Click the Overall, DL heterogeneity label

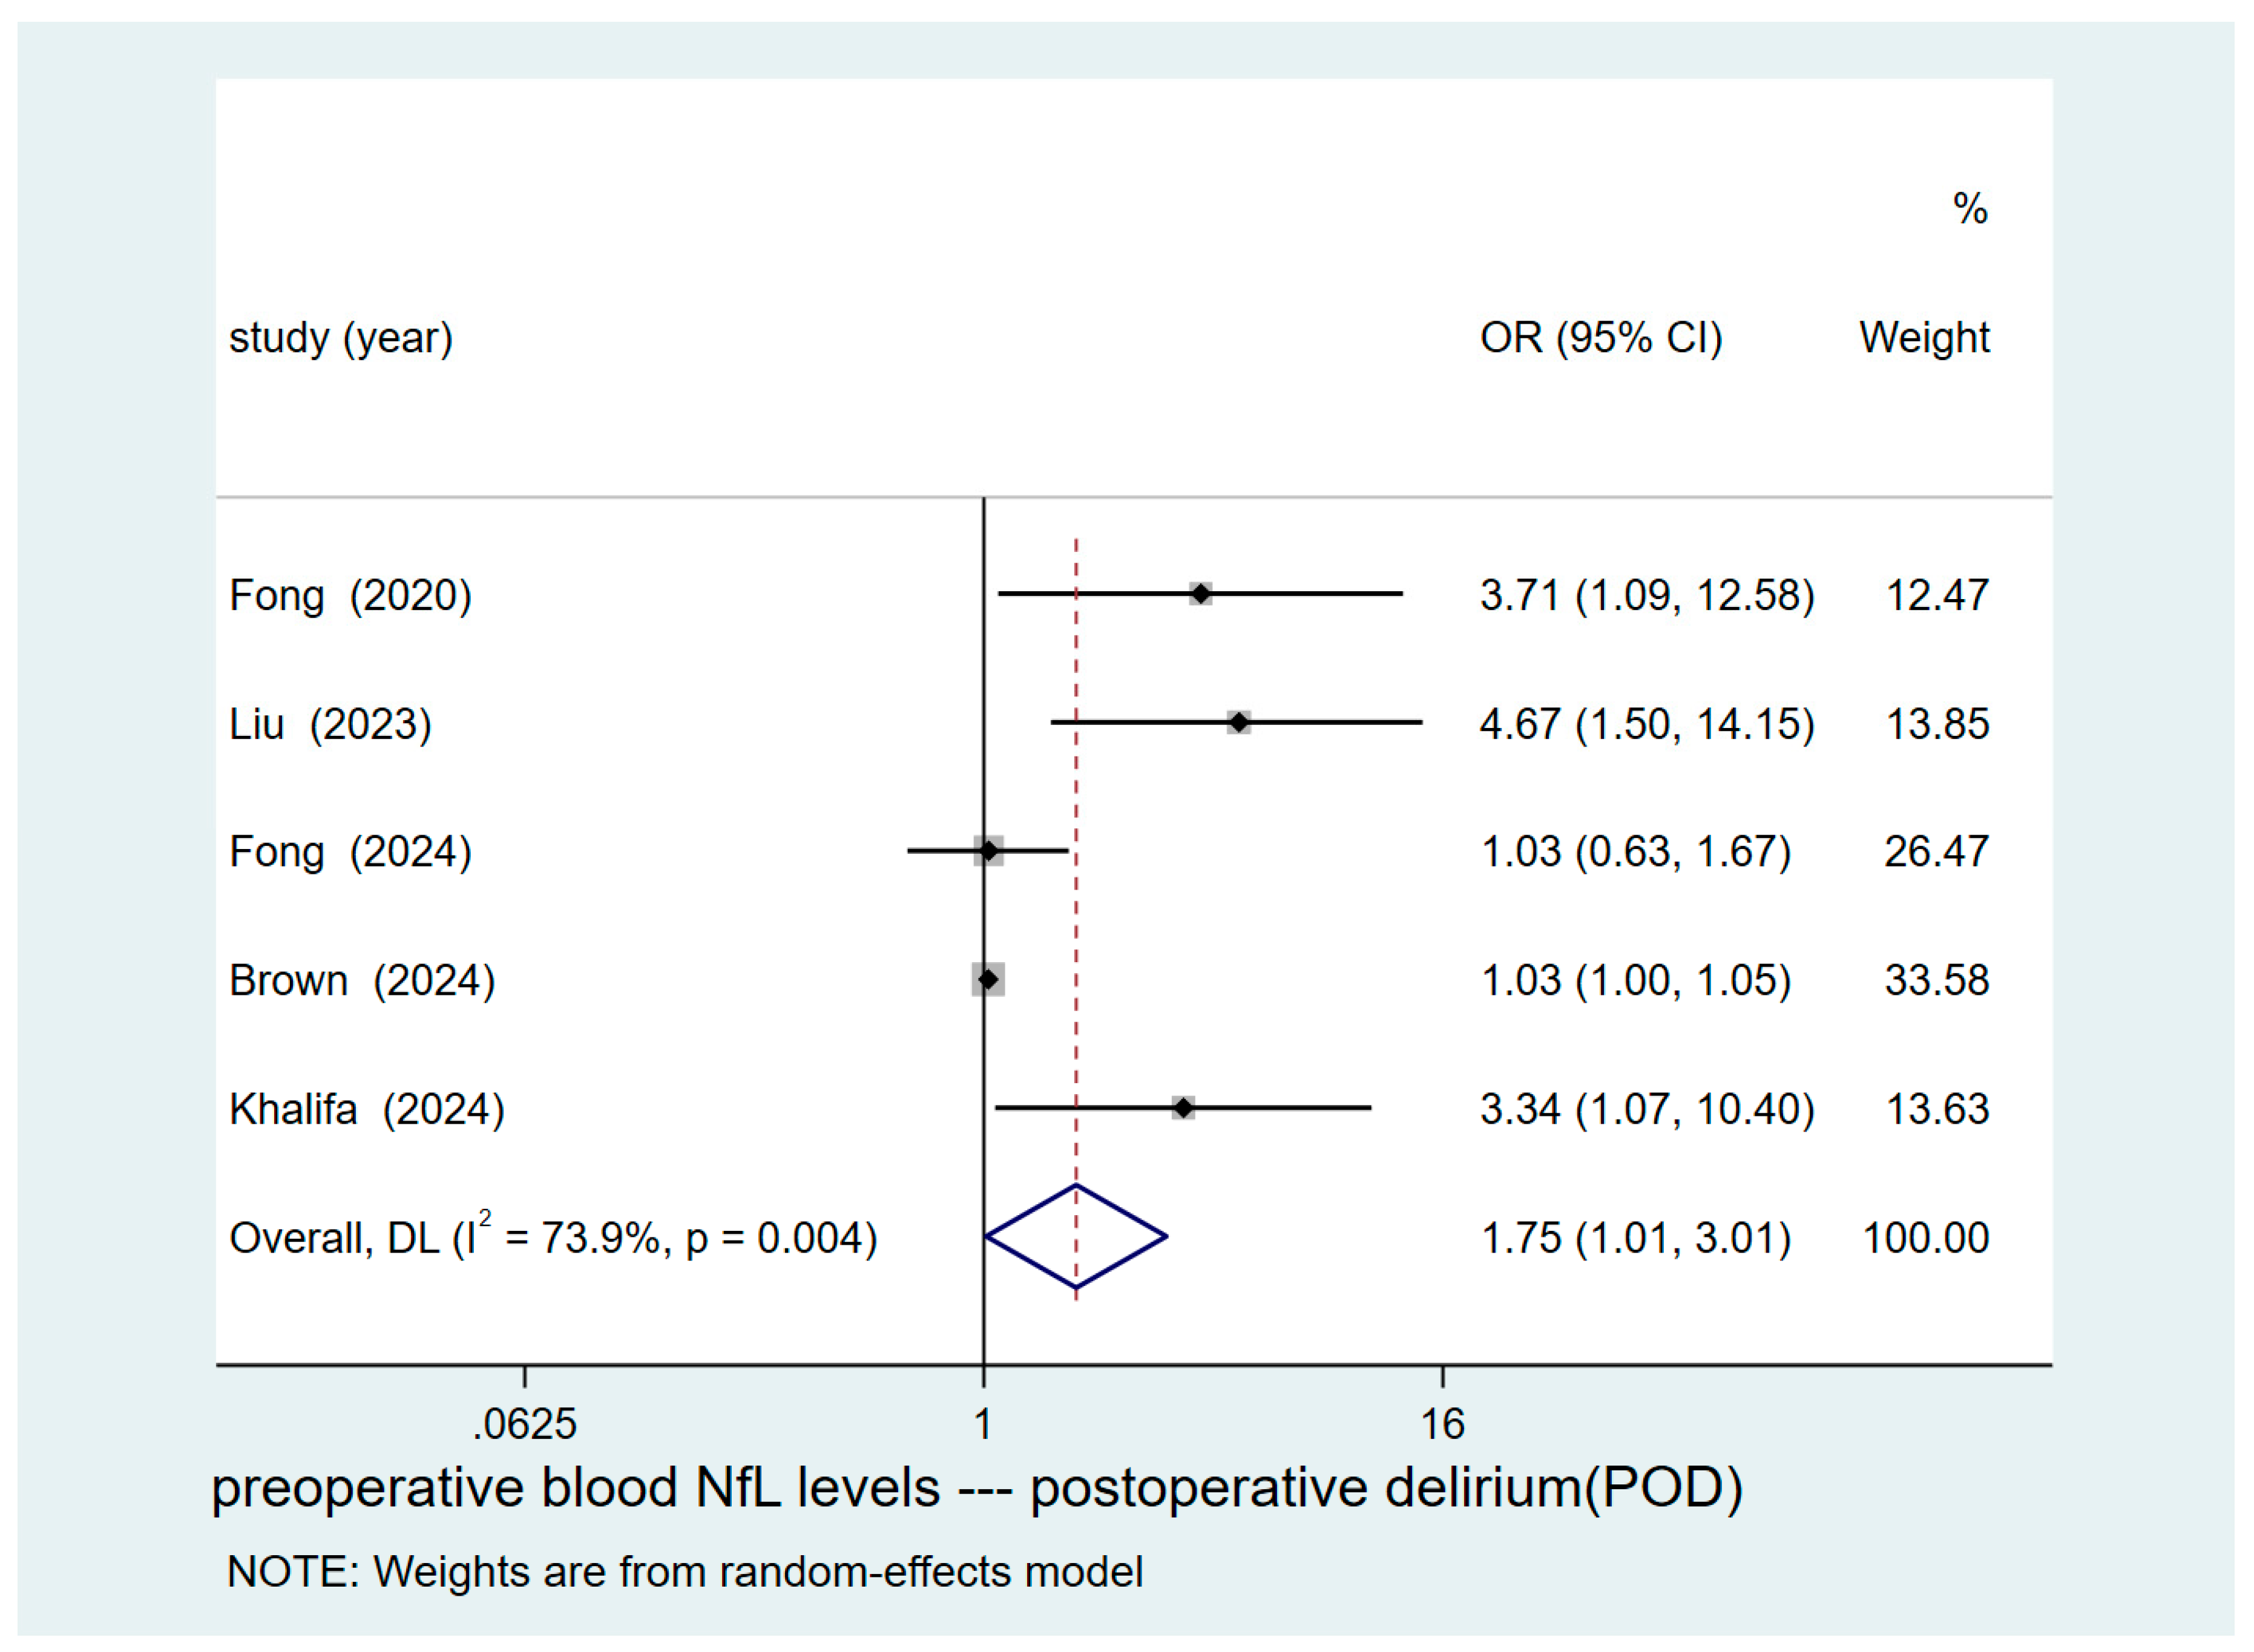[x=553, y=1238]
